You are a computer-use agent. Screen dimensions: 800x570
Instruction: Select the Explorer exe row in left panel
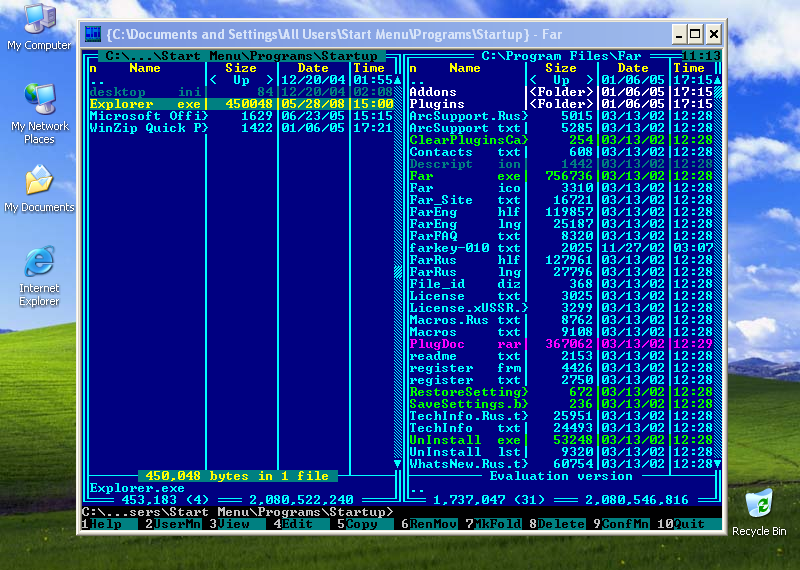point(241,104)
